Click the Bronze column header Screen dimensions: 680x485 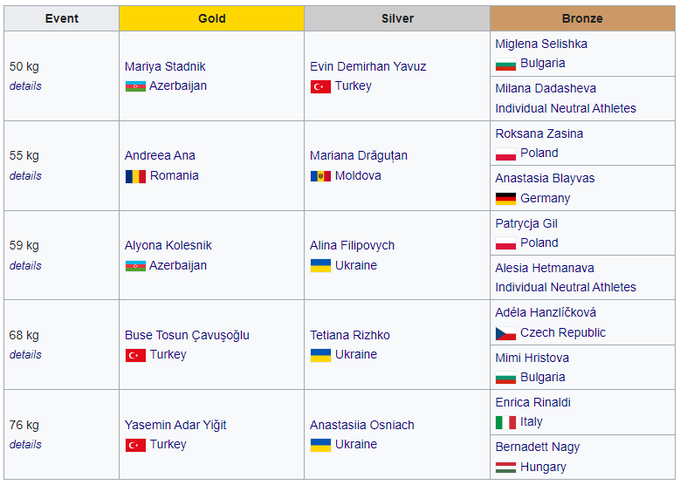pos(582,18)
